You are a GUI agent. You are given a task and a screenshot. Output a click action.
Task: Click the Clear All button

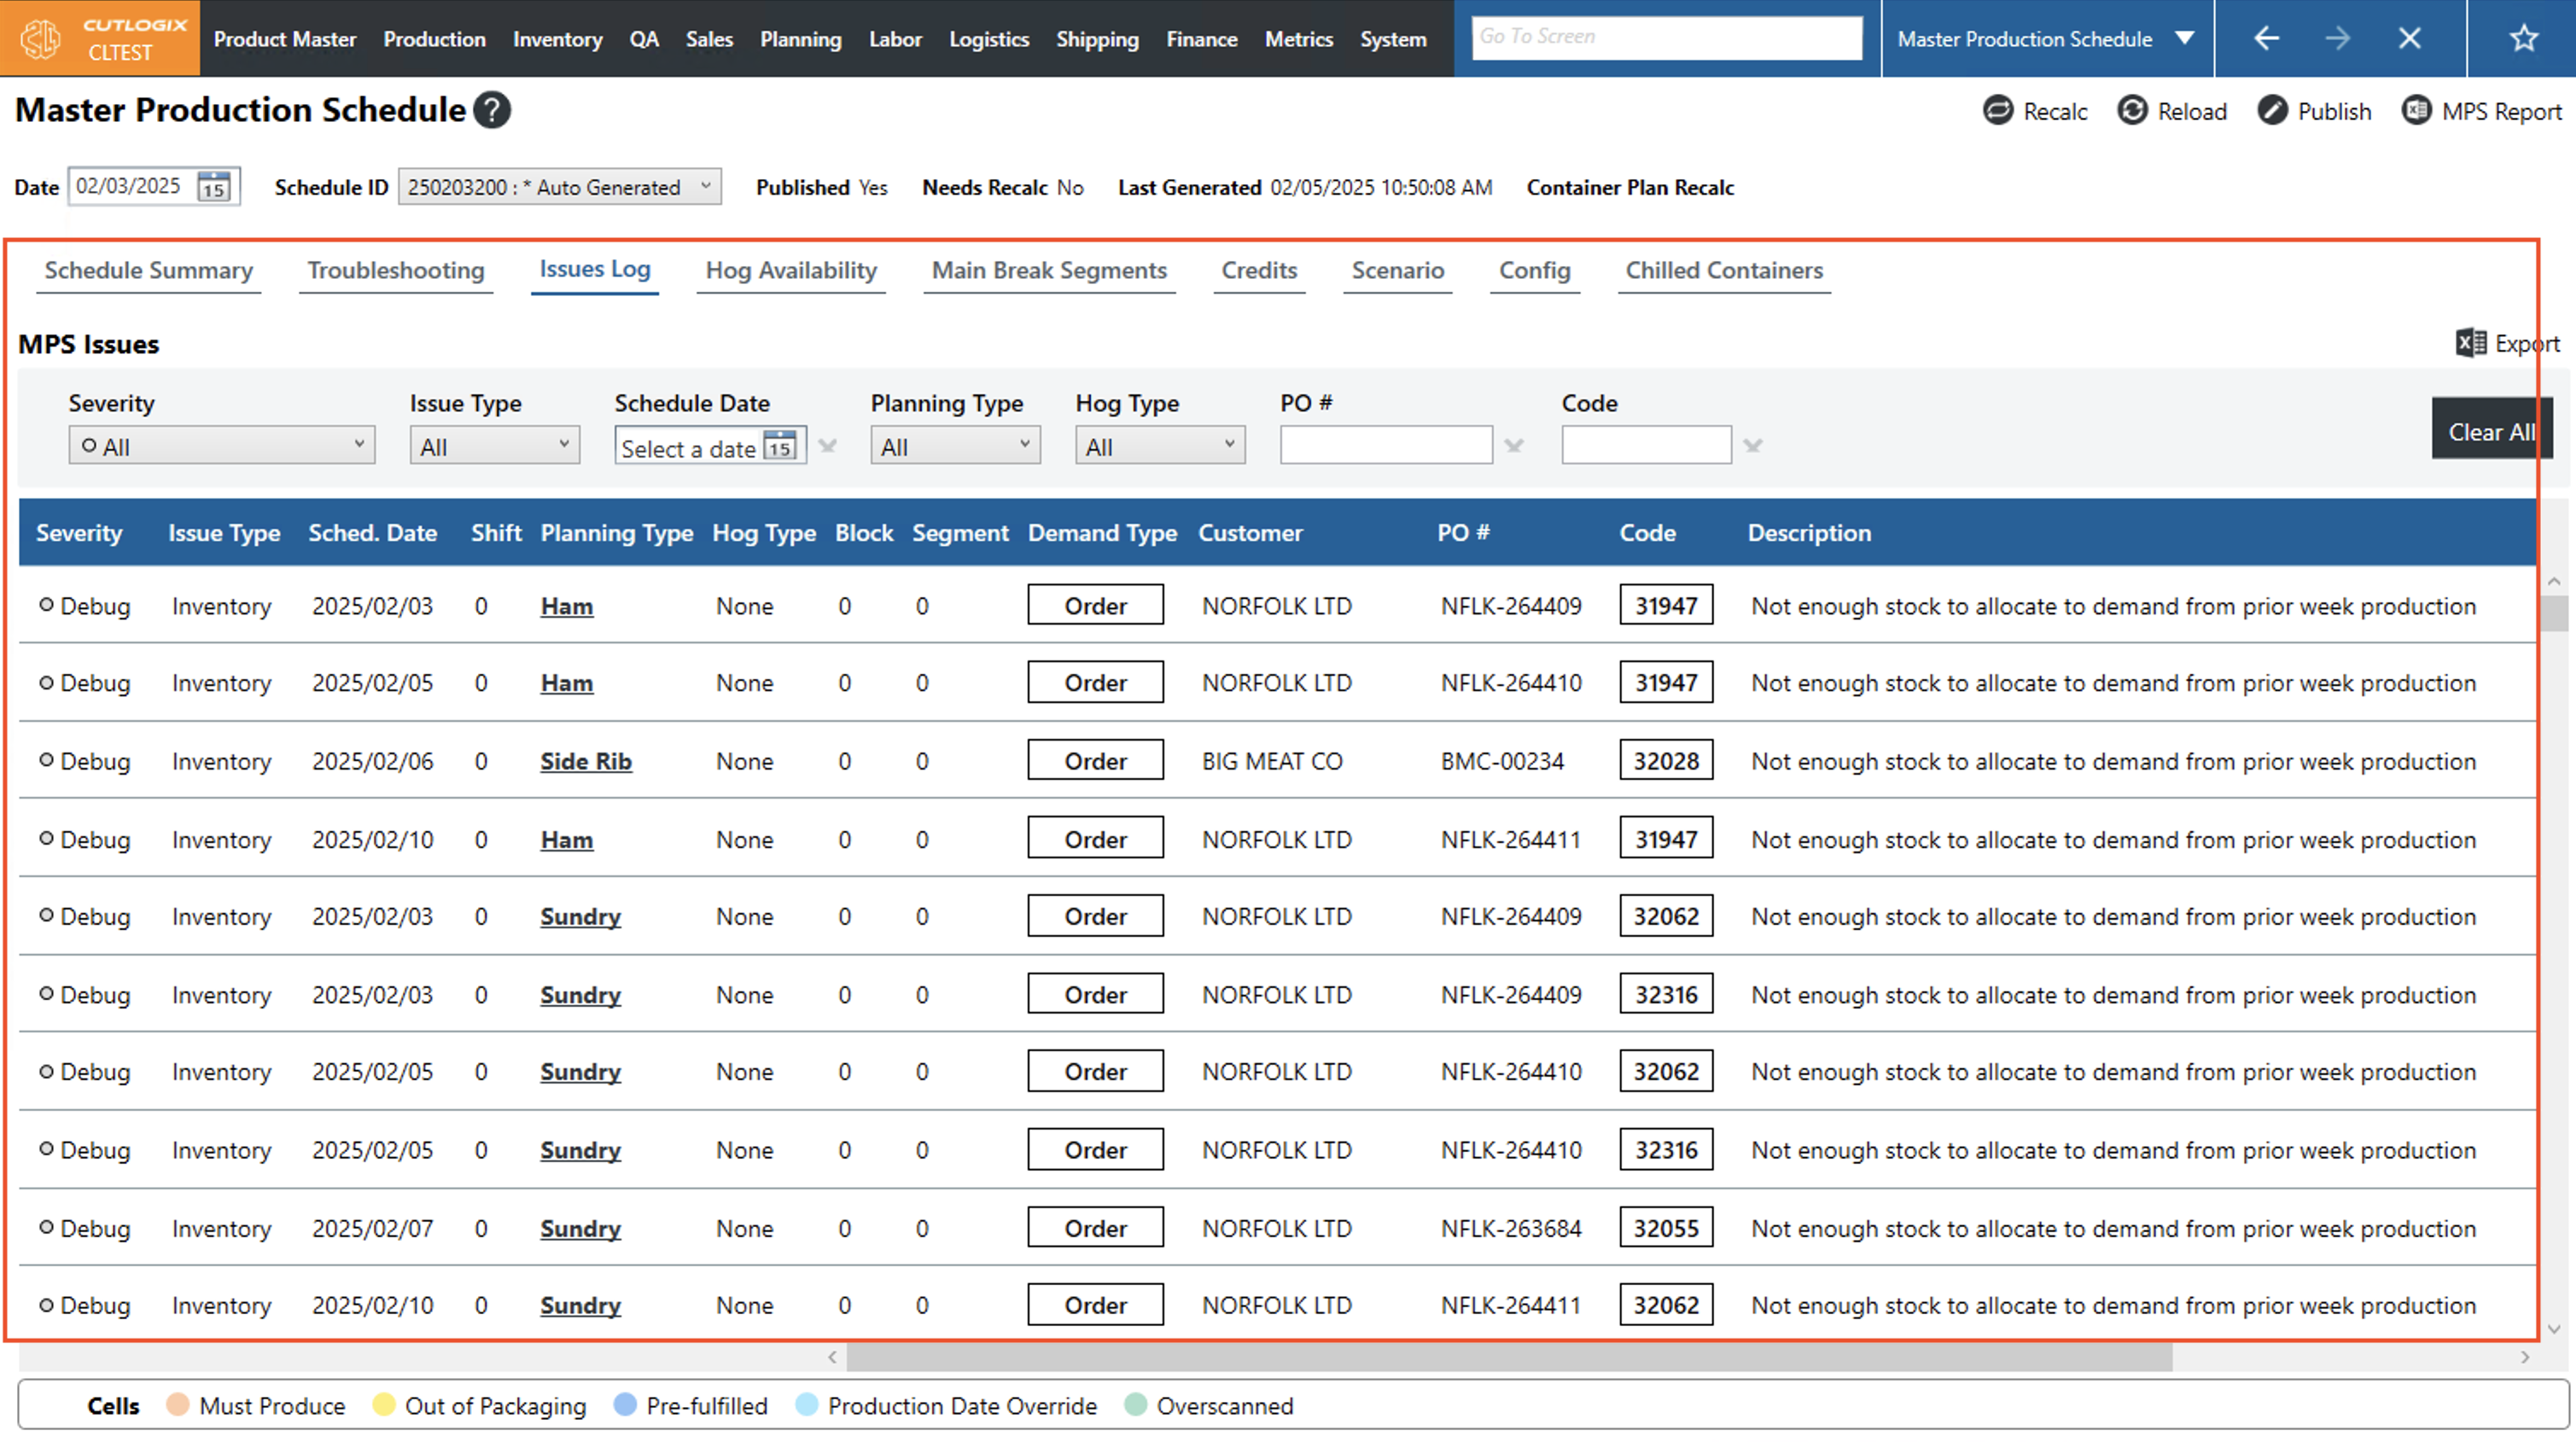(2490, 432)
